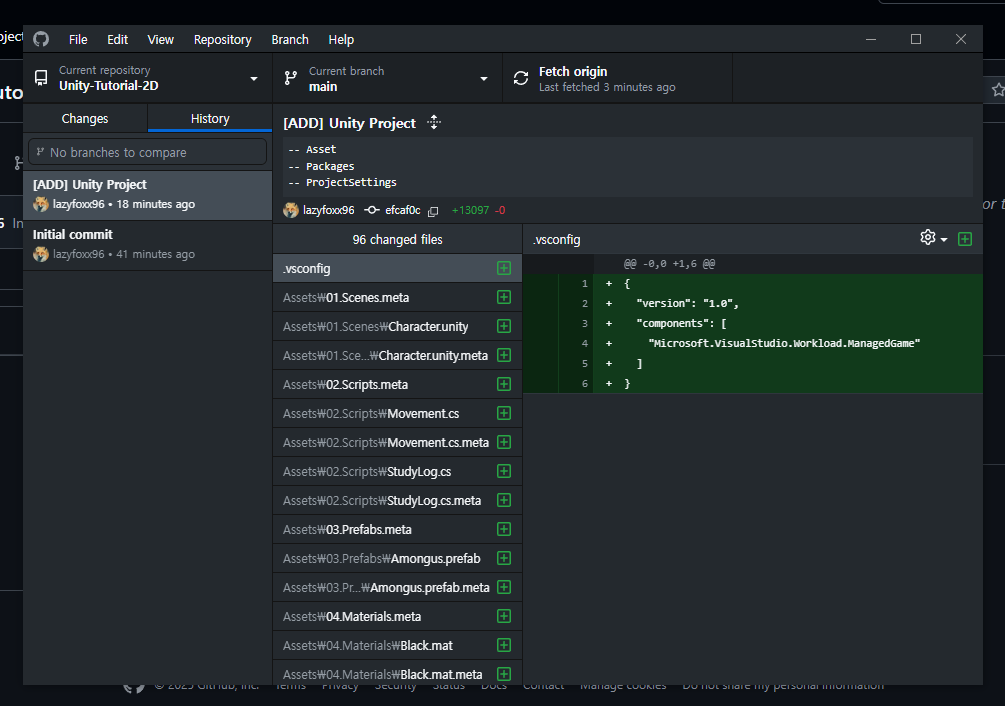Screen dimensions: 1005x706
Task: Select Movement.cs file
Action: click(397, 413)
